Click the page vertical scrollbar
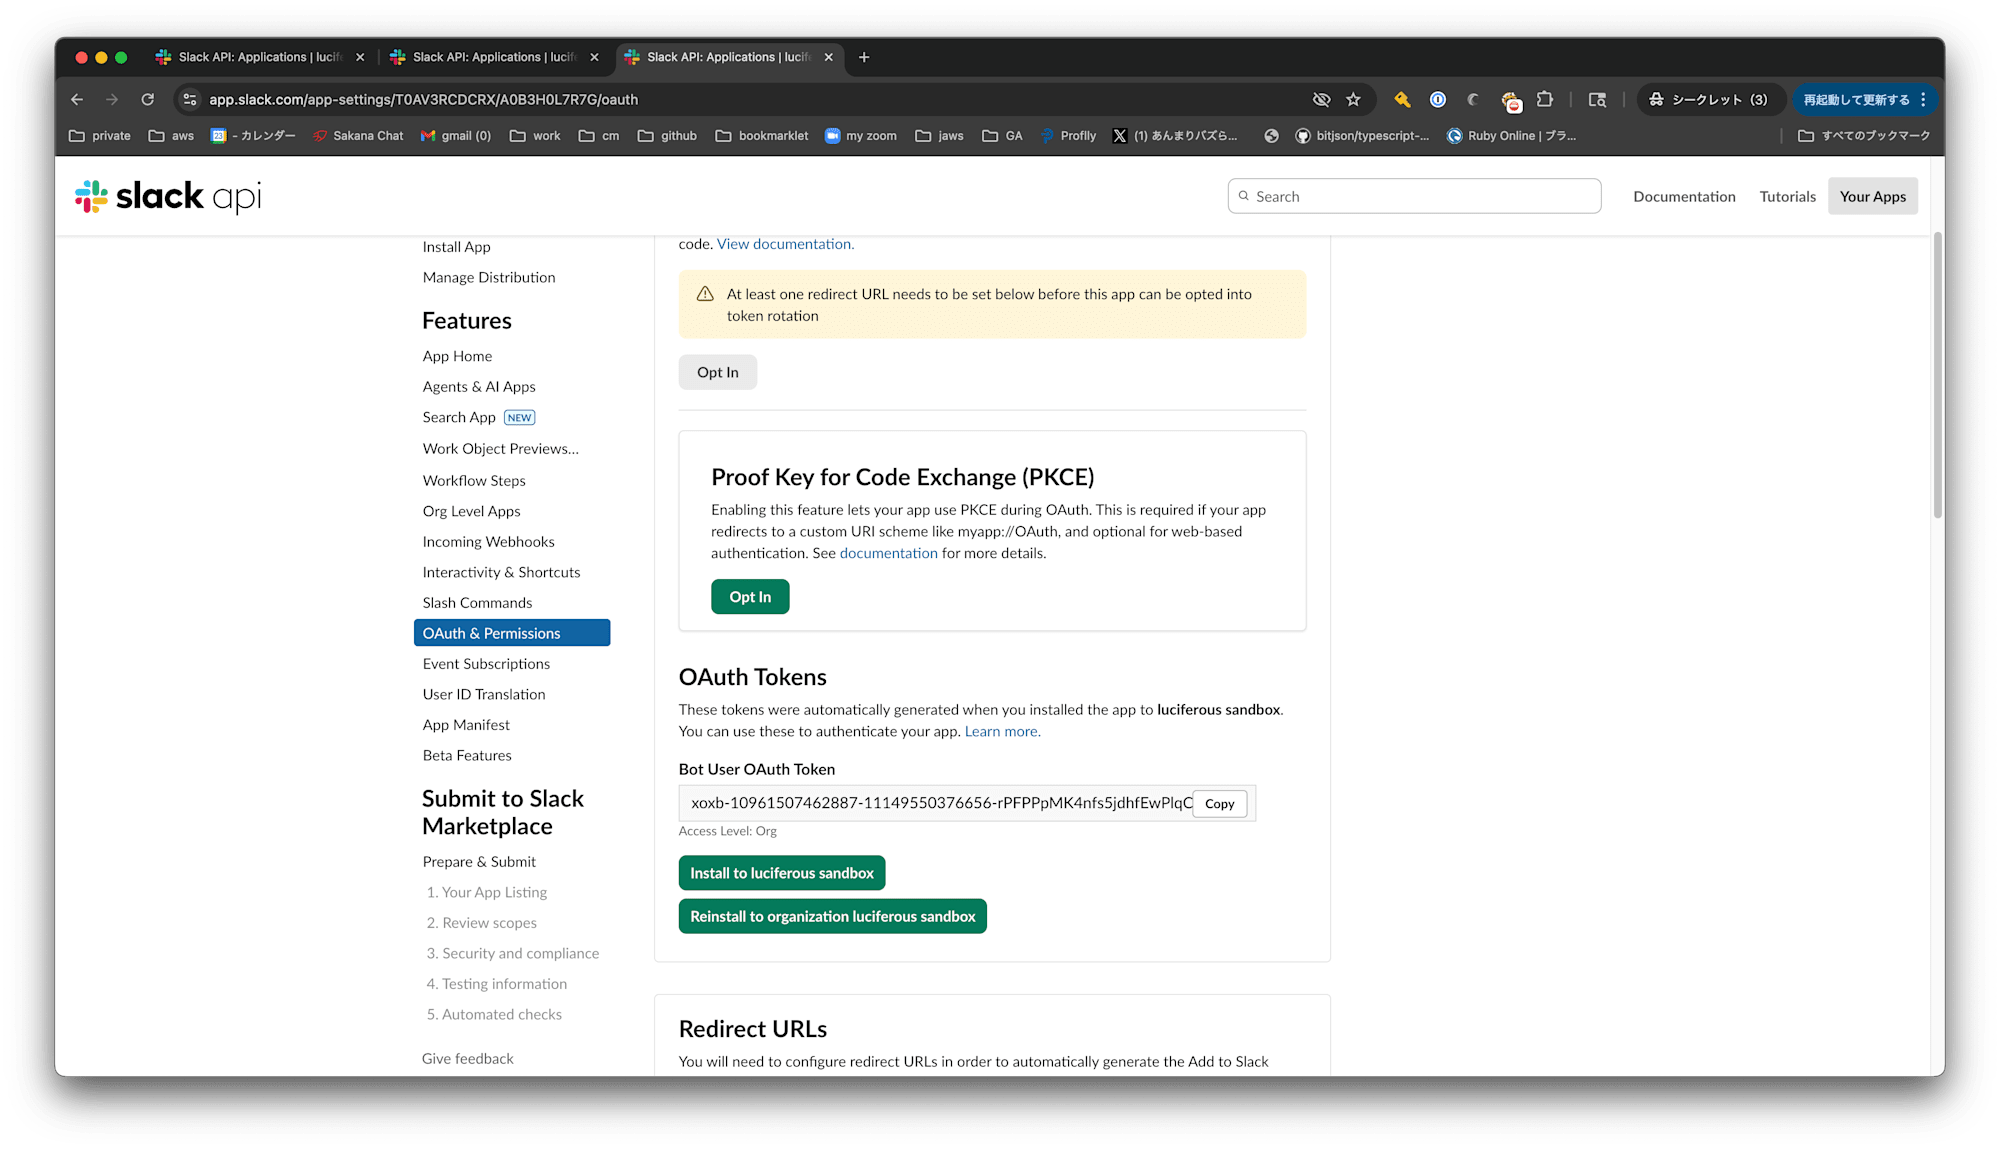This screenshot has height=1149, width=2000. (1938, 375)
